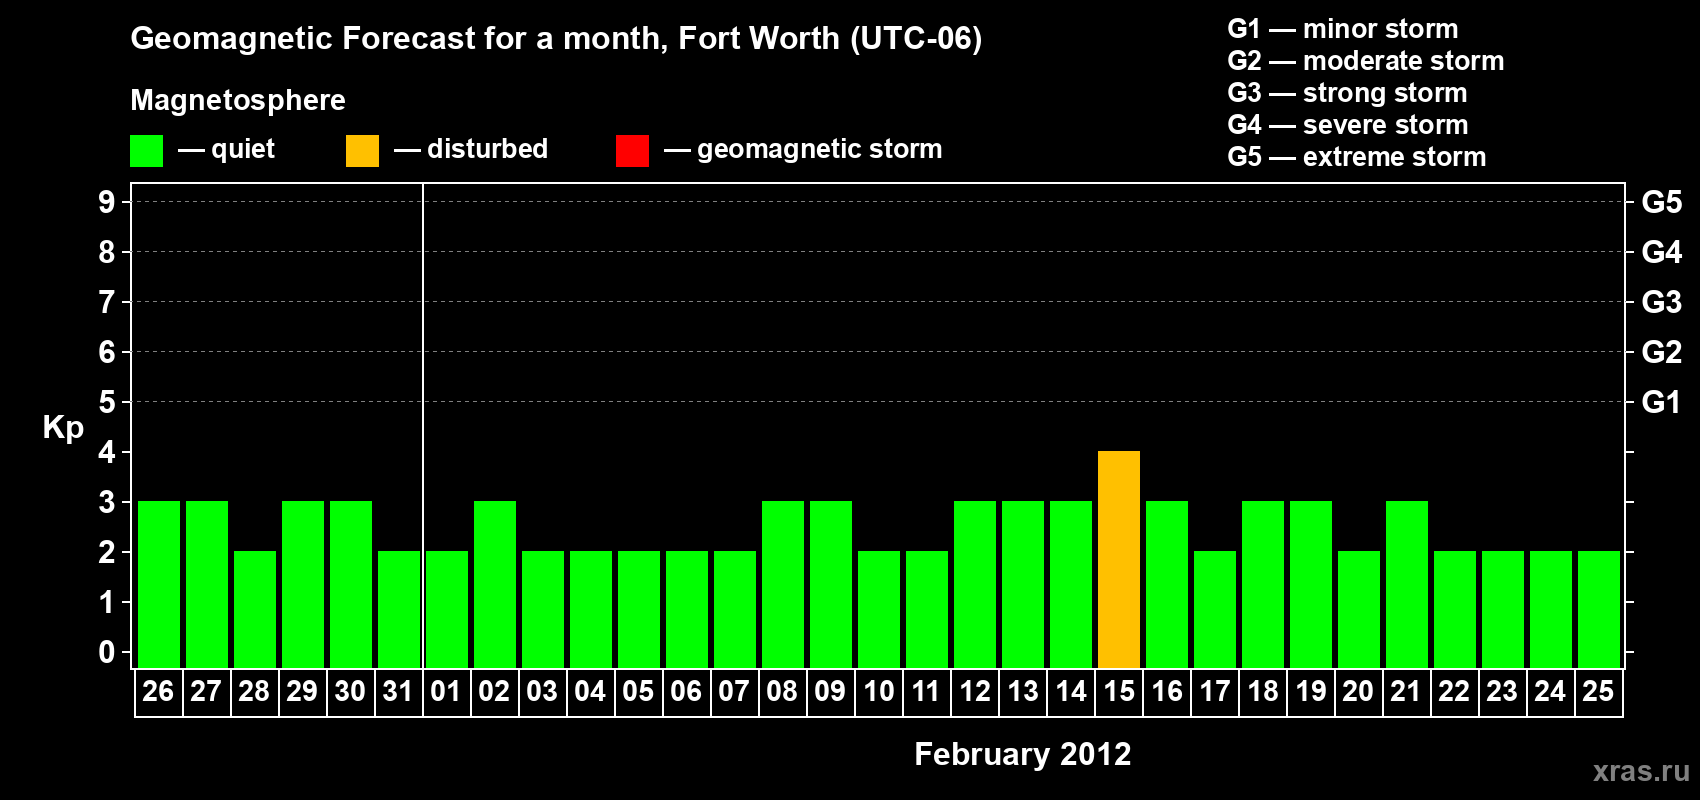Click the green bar above day 18

[x=1263, y=584]
